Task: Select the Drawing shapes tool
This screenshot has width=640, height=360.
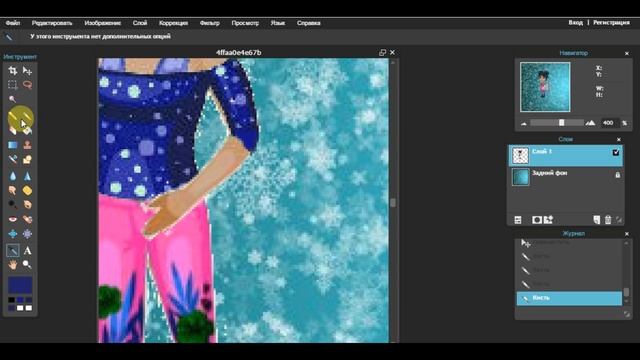Action: 27,159
